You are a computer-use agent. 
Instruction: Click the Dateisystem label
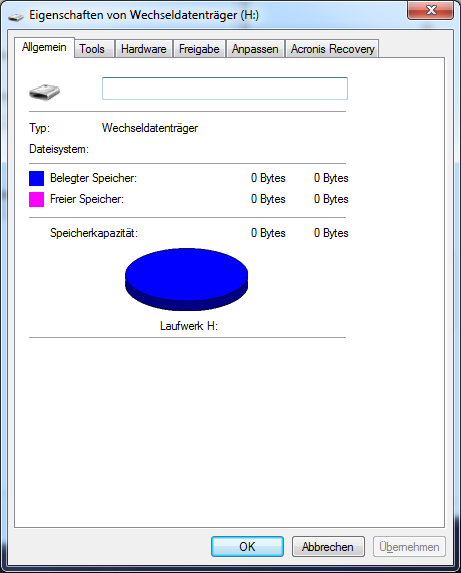click(x=59, y=149)
